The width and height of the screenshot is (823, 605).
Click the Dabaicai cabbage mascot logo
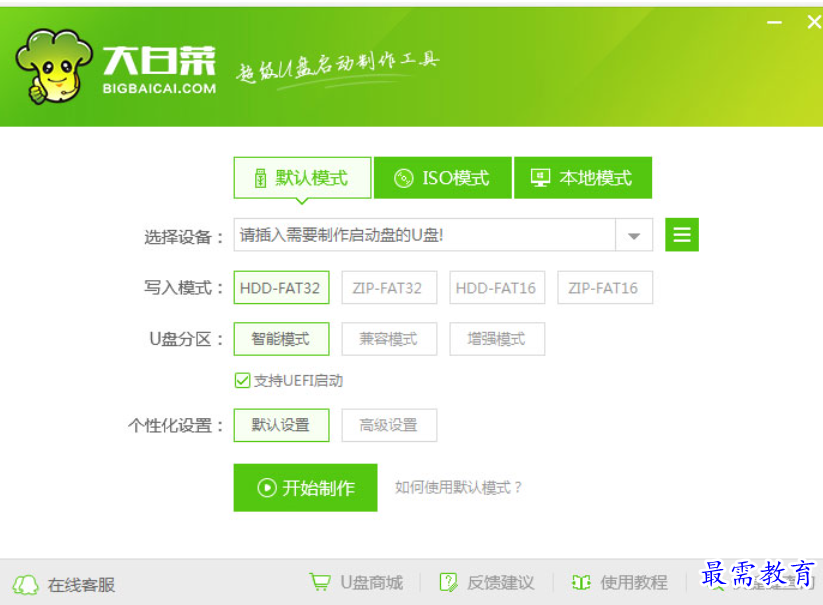click(x=54, y=66)
